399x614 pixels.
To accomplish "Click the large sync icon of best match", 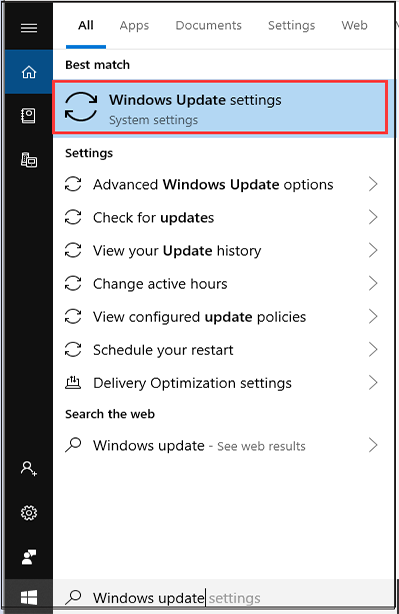I will click(x=81, y=107).
